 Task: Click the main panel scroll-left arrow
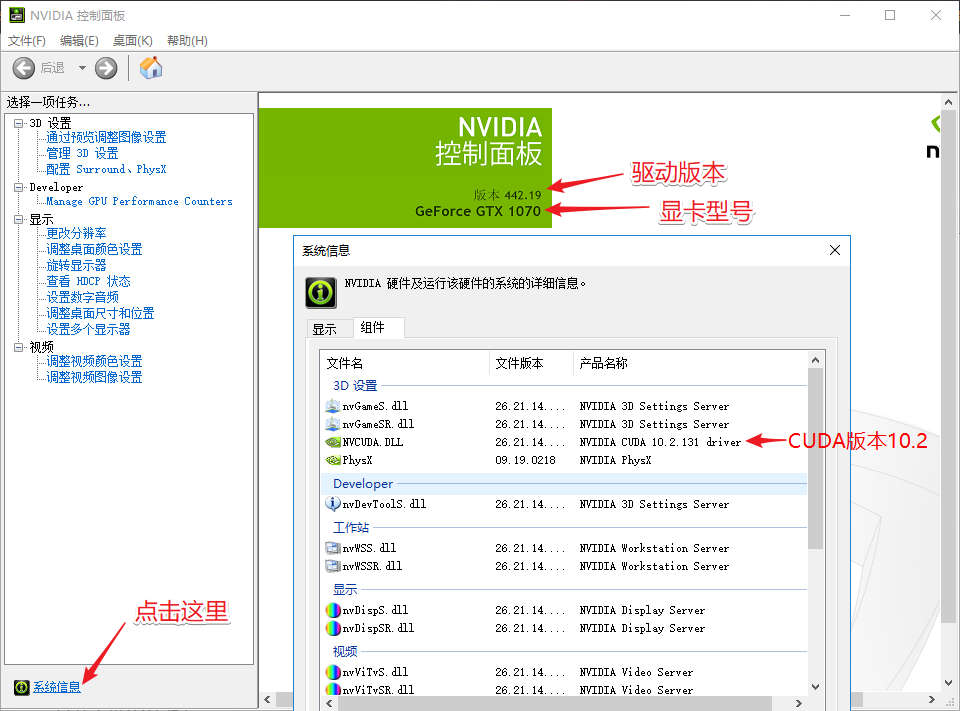coord(268,699)
